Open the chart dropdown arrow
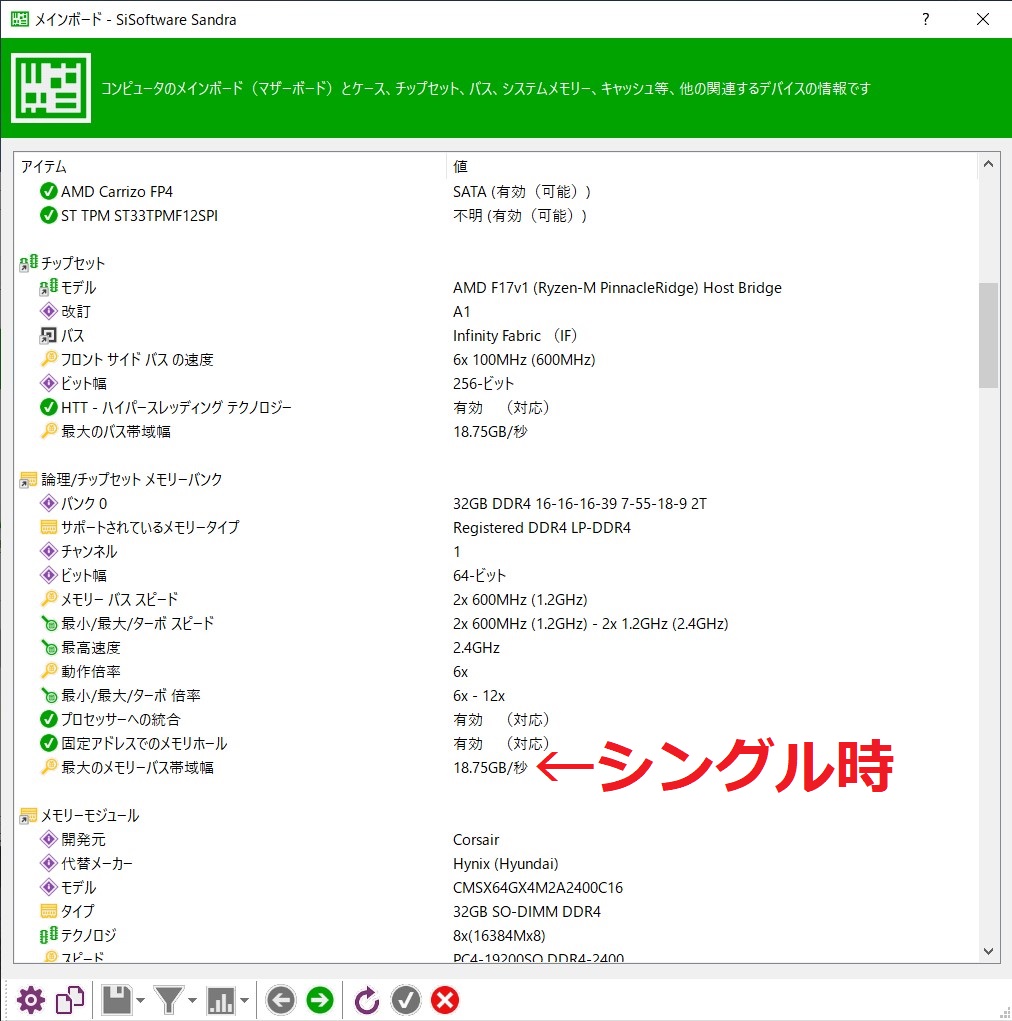1012x1021 pixels. [244, 1000]
